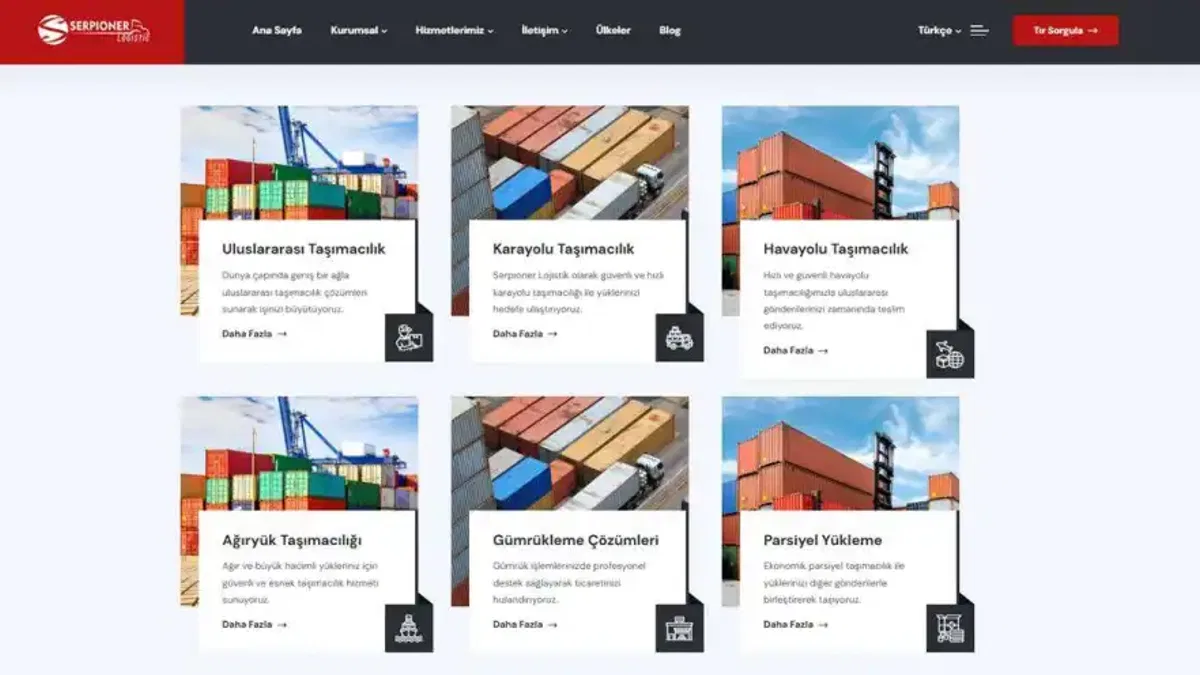Open the Uluslararası Taşımacılık heading
Image resolution: width=1200 pixels, height=675 pixels.
coord(304,249)
